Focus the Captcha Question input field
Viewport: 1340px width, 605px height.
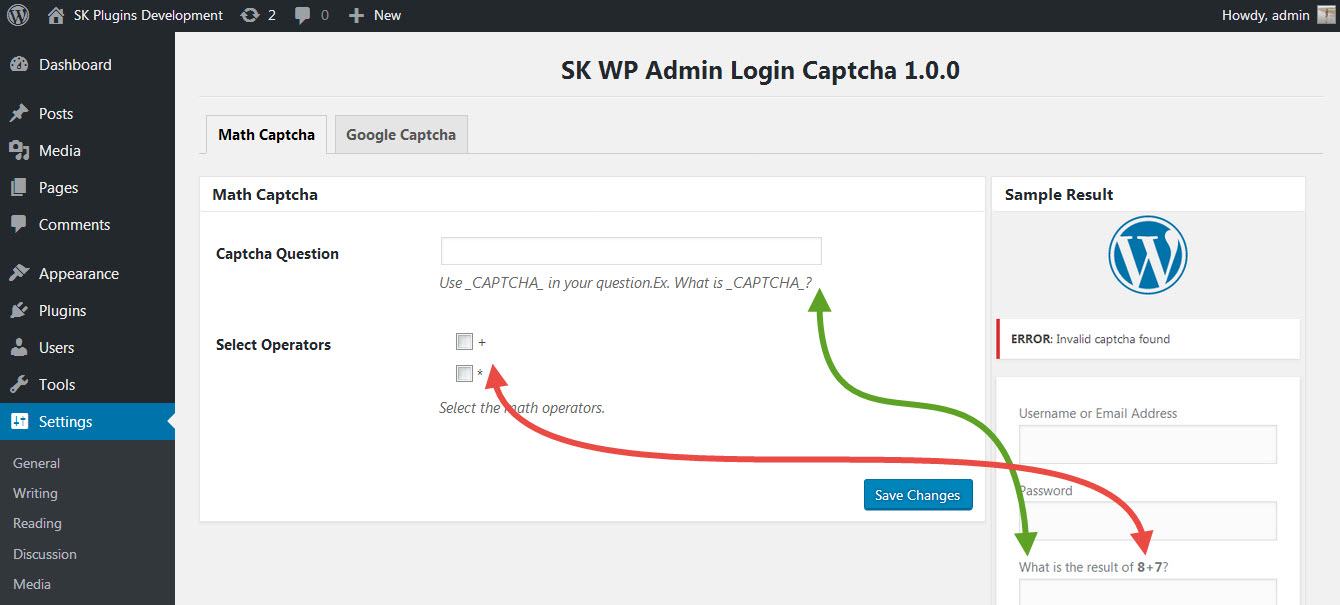(631, 251)
